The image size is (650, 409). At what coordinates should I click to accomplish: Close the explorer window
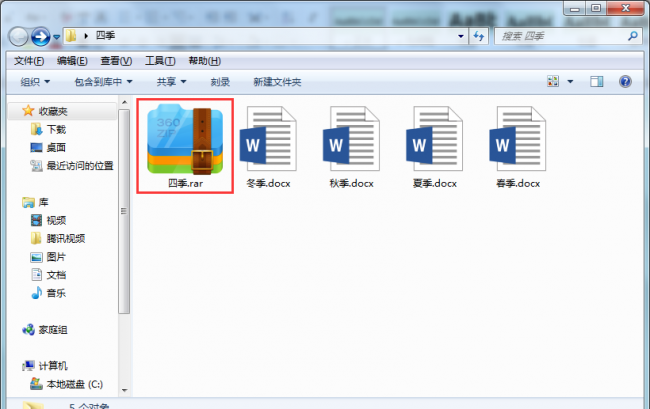click(x=626, y=8)
